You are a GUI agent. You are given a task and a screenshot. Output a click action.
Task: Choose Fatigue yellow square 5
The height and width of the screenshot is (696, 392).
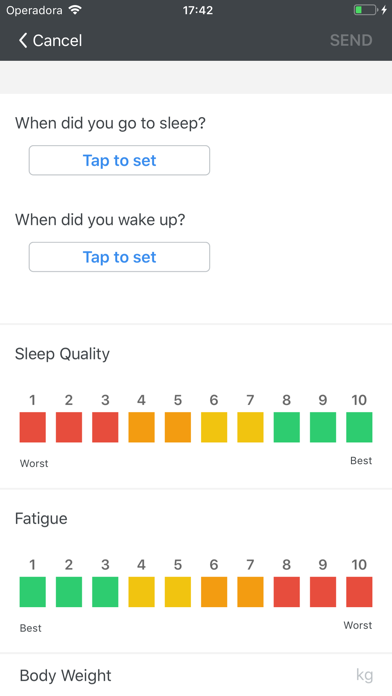pyautogui.click(x=178, y=592)
